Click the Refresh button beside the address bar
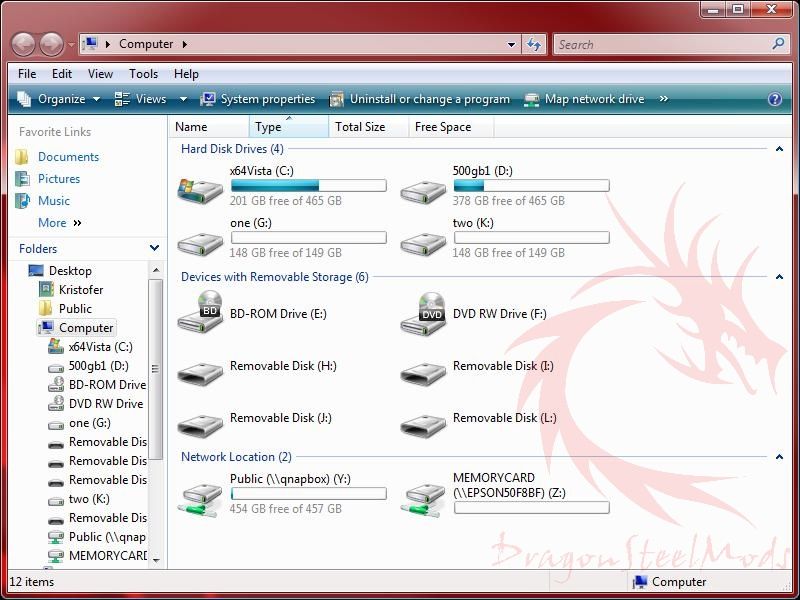 point(534,44)
